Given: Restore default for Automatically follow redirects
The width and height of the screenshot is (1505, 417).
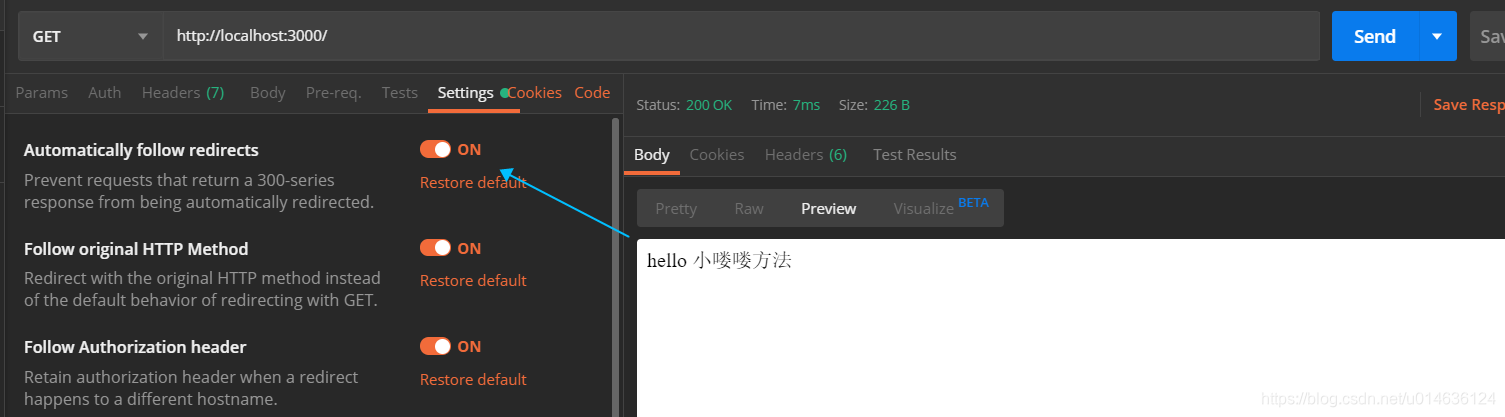Looking at the screenshot, I should click(473, 182).
